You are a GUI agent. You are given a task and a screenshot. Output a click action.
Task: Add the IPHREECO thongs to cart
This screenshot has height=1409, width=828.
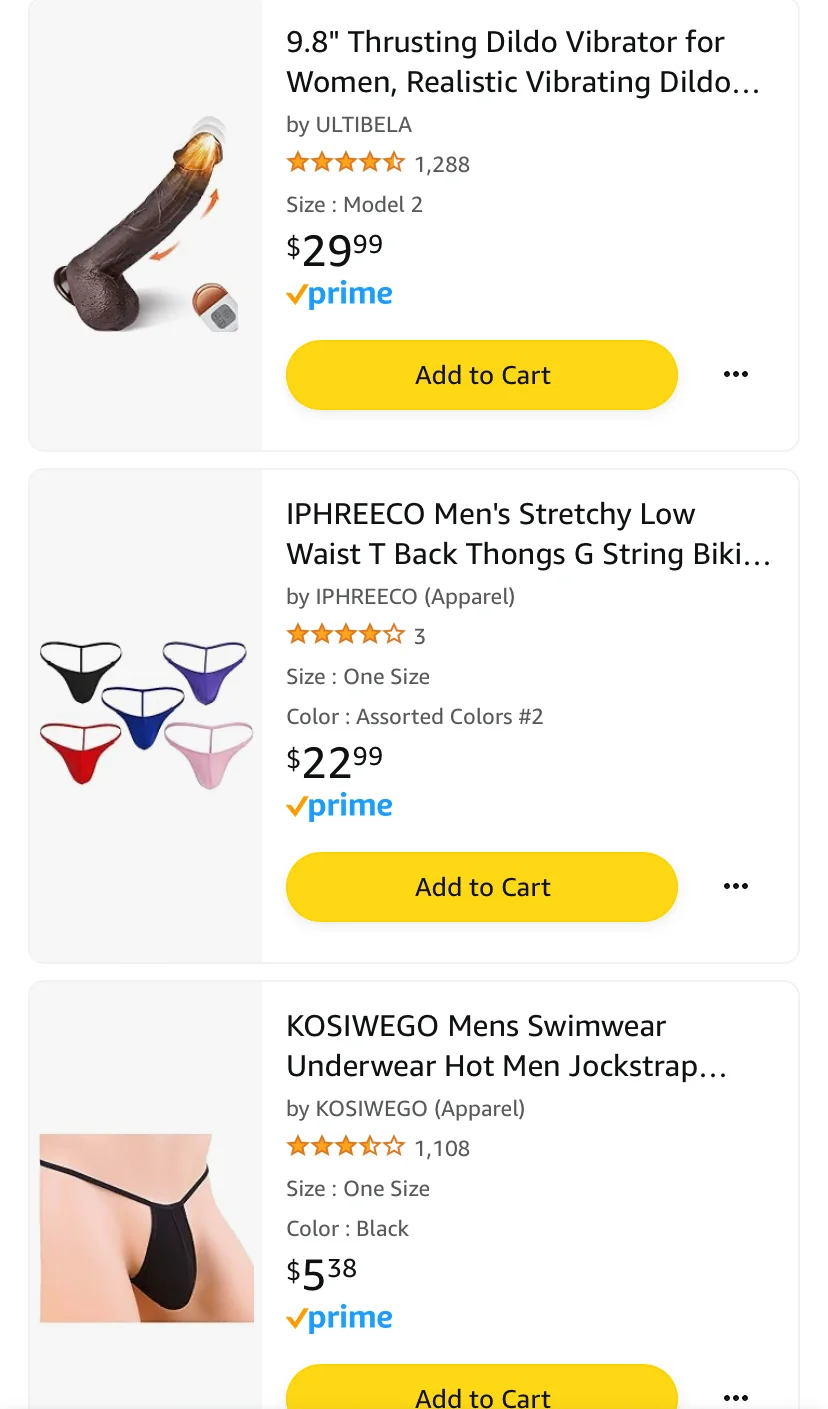coord(482,887)
